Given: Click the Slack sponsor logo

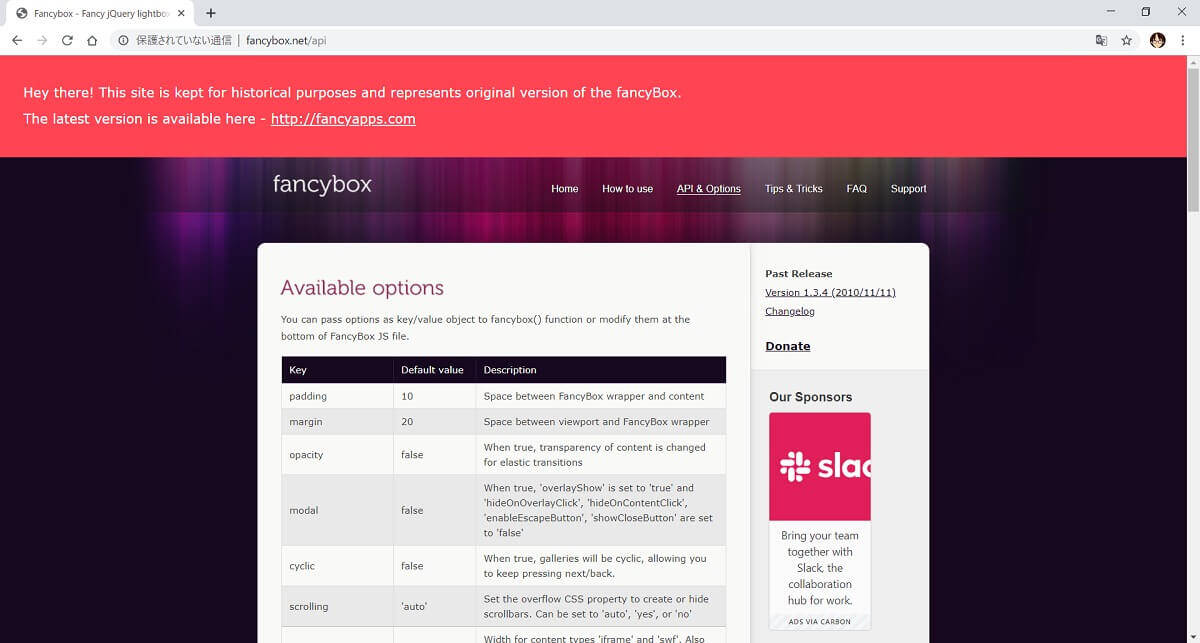Looking at the screenshot, I should (820, 466).
